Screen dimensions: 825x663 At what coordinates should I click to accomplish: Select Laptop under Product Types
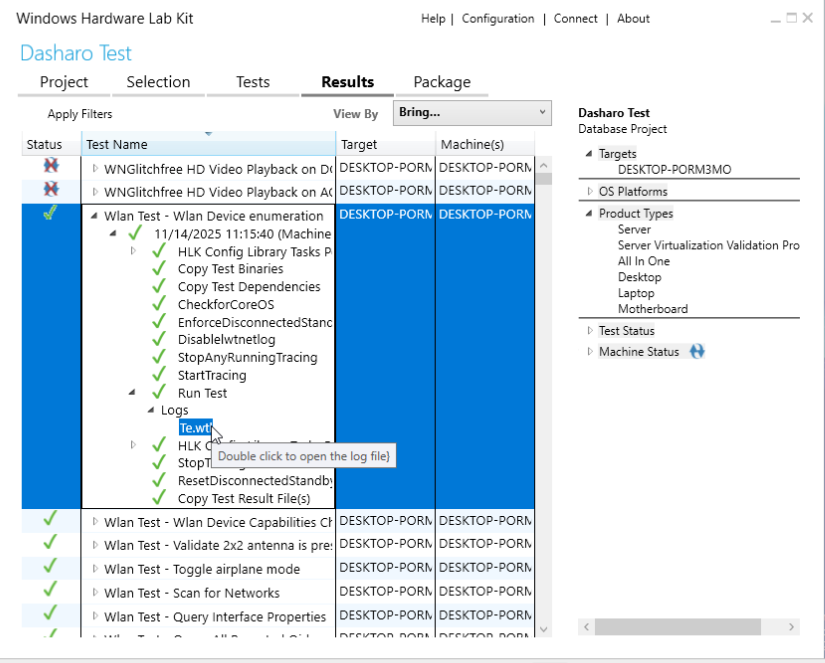tap(636, 293)
